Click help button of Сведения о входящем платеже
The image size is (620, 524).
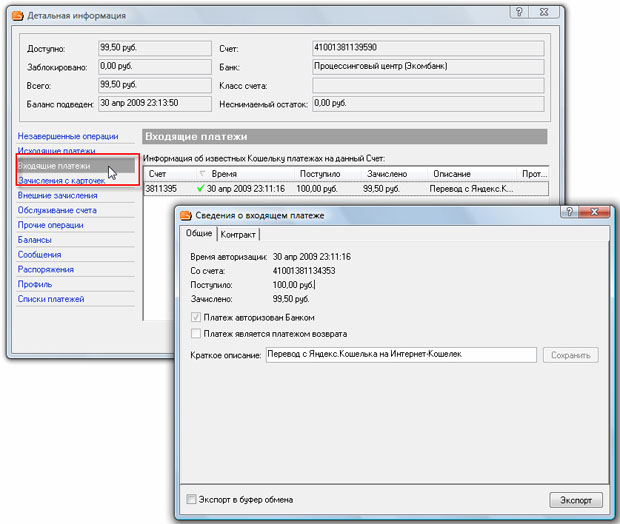[569, 212]
